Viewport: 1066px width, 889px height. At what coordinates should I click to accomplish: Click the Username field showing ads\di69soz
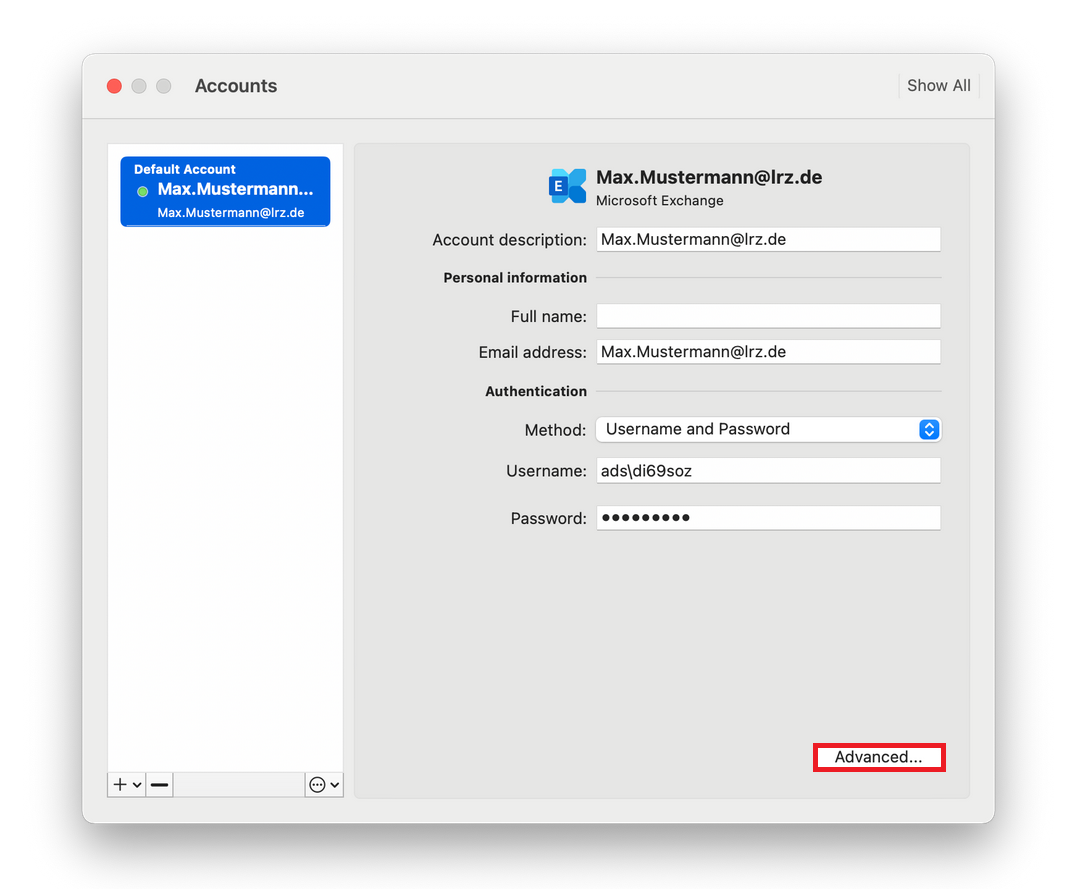(768, 470)
